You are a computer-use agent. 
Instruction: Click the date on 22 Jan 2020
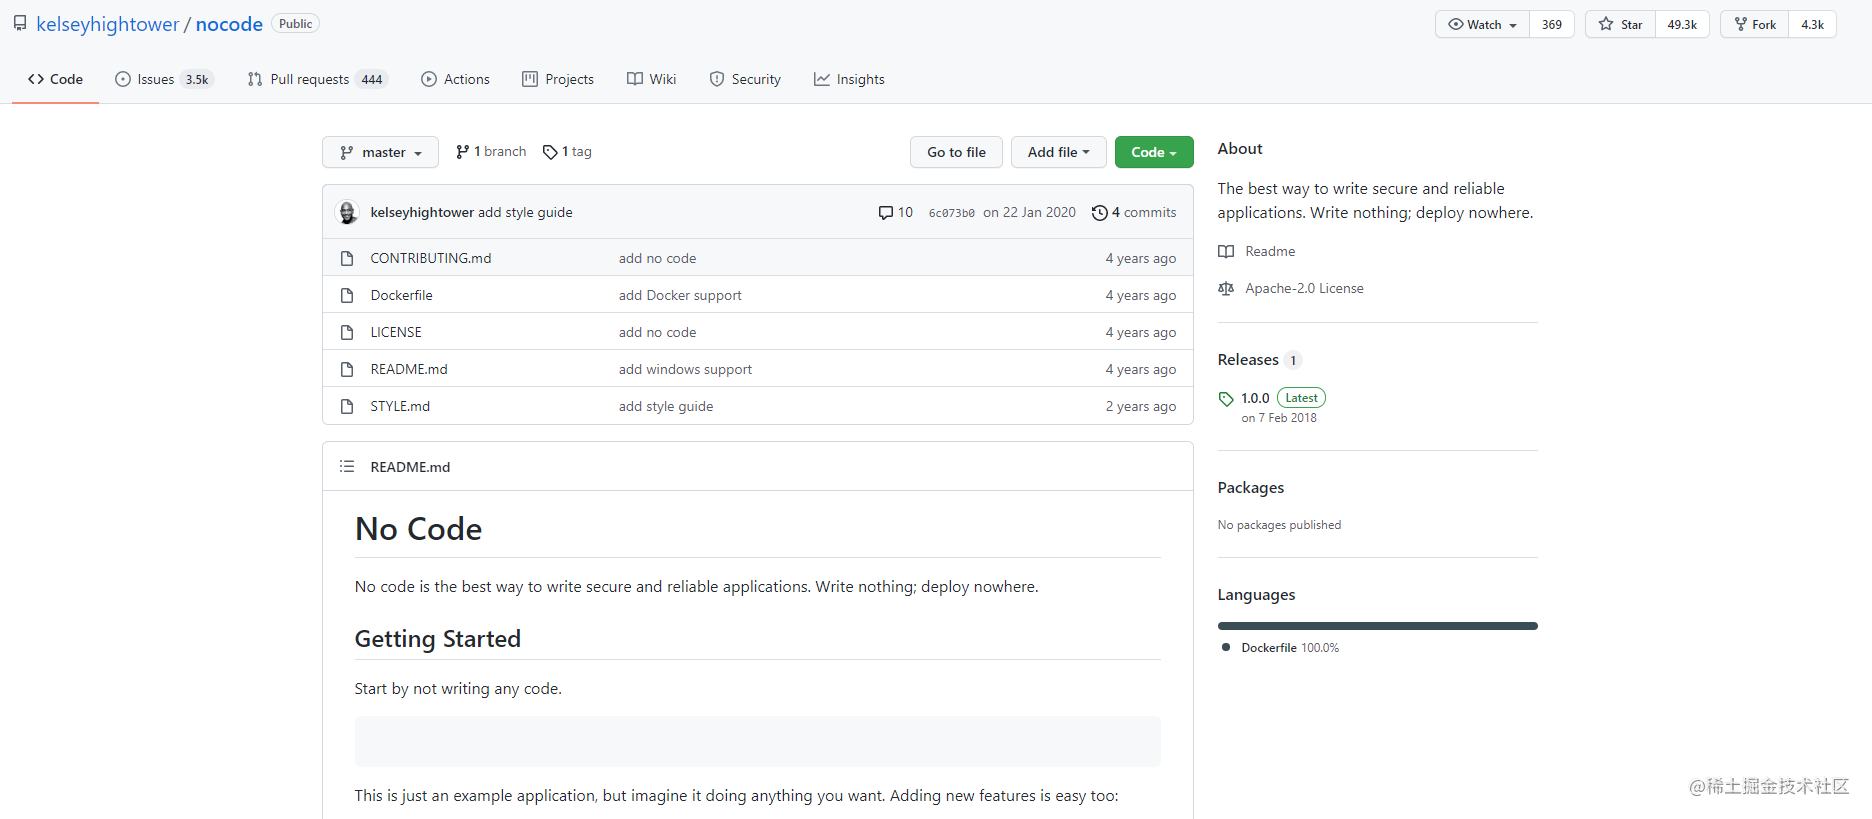pos(1029,212)
